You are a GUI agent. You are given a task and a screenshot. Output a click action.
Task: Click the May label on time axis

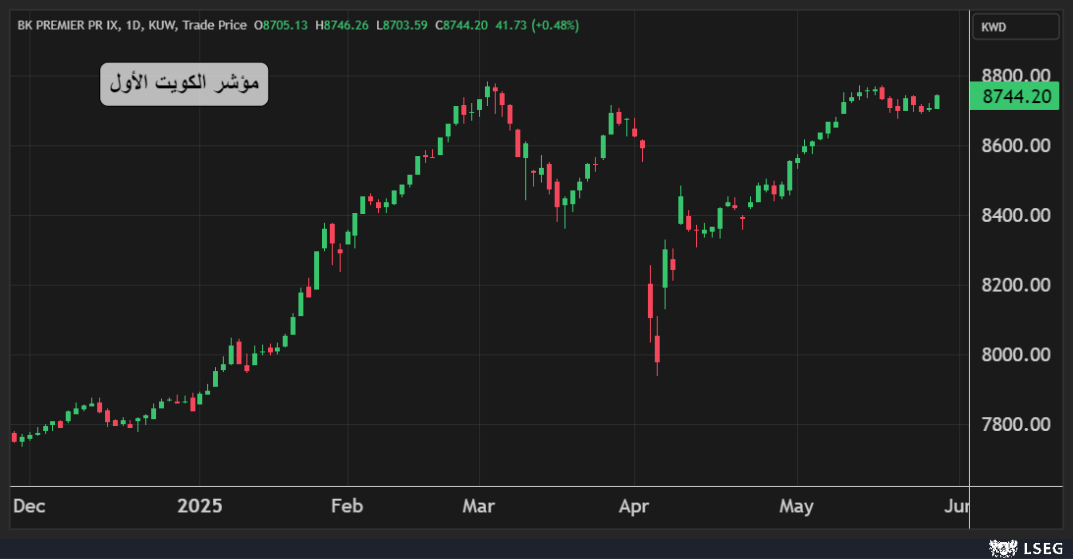pyautogui.click(x=796, y=507)
